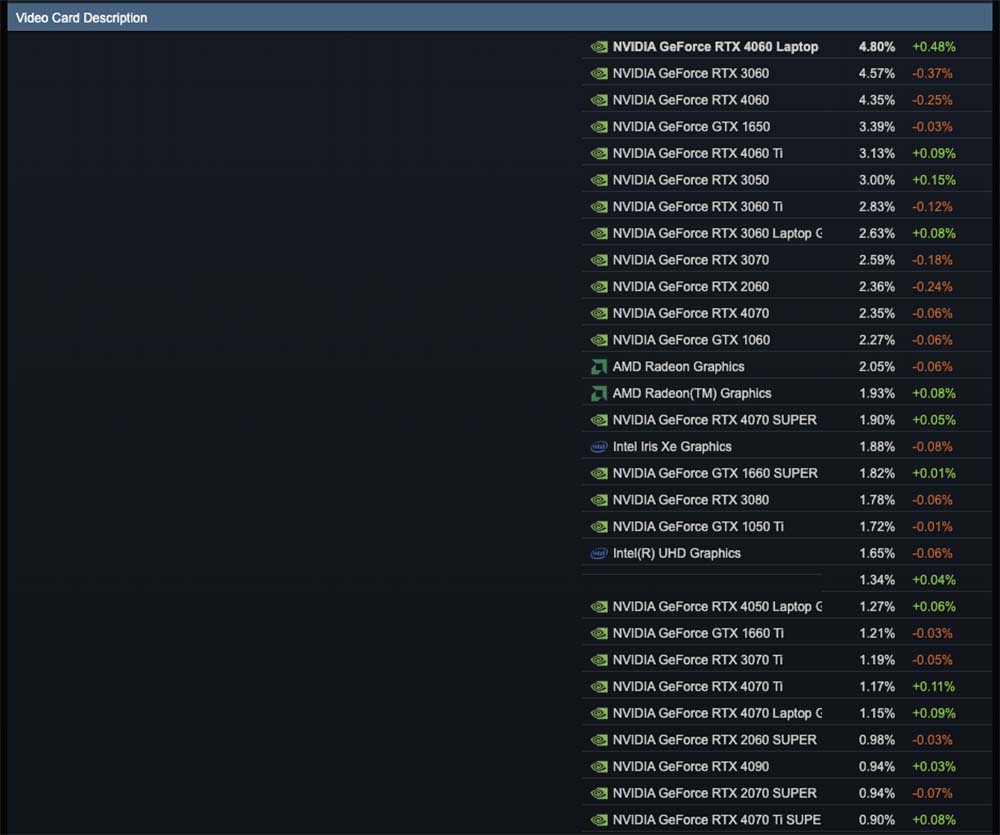This screenshot has width=1000, height=835.
Task: Click the Video Card Description header
Action: tap(500, 18)
